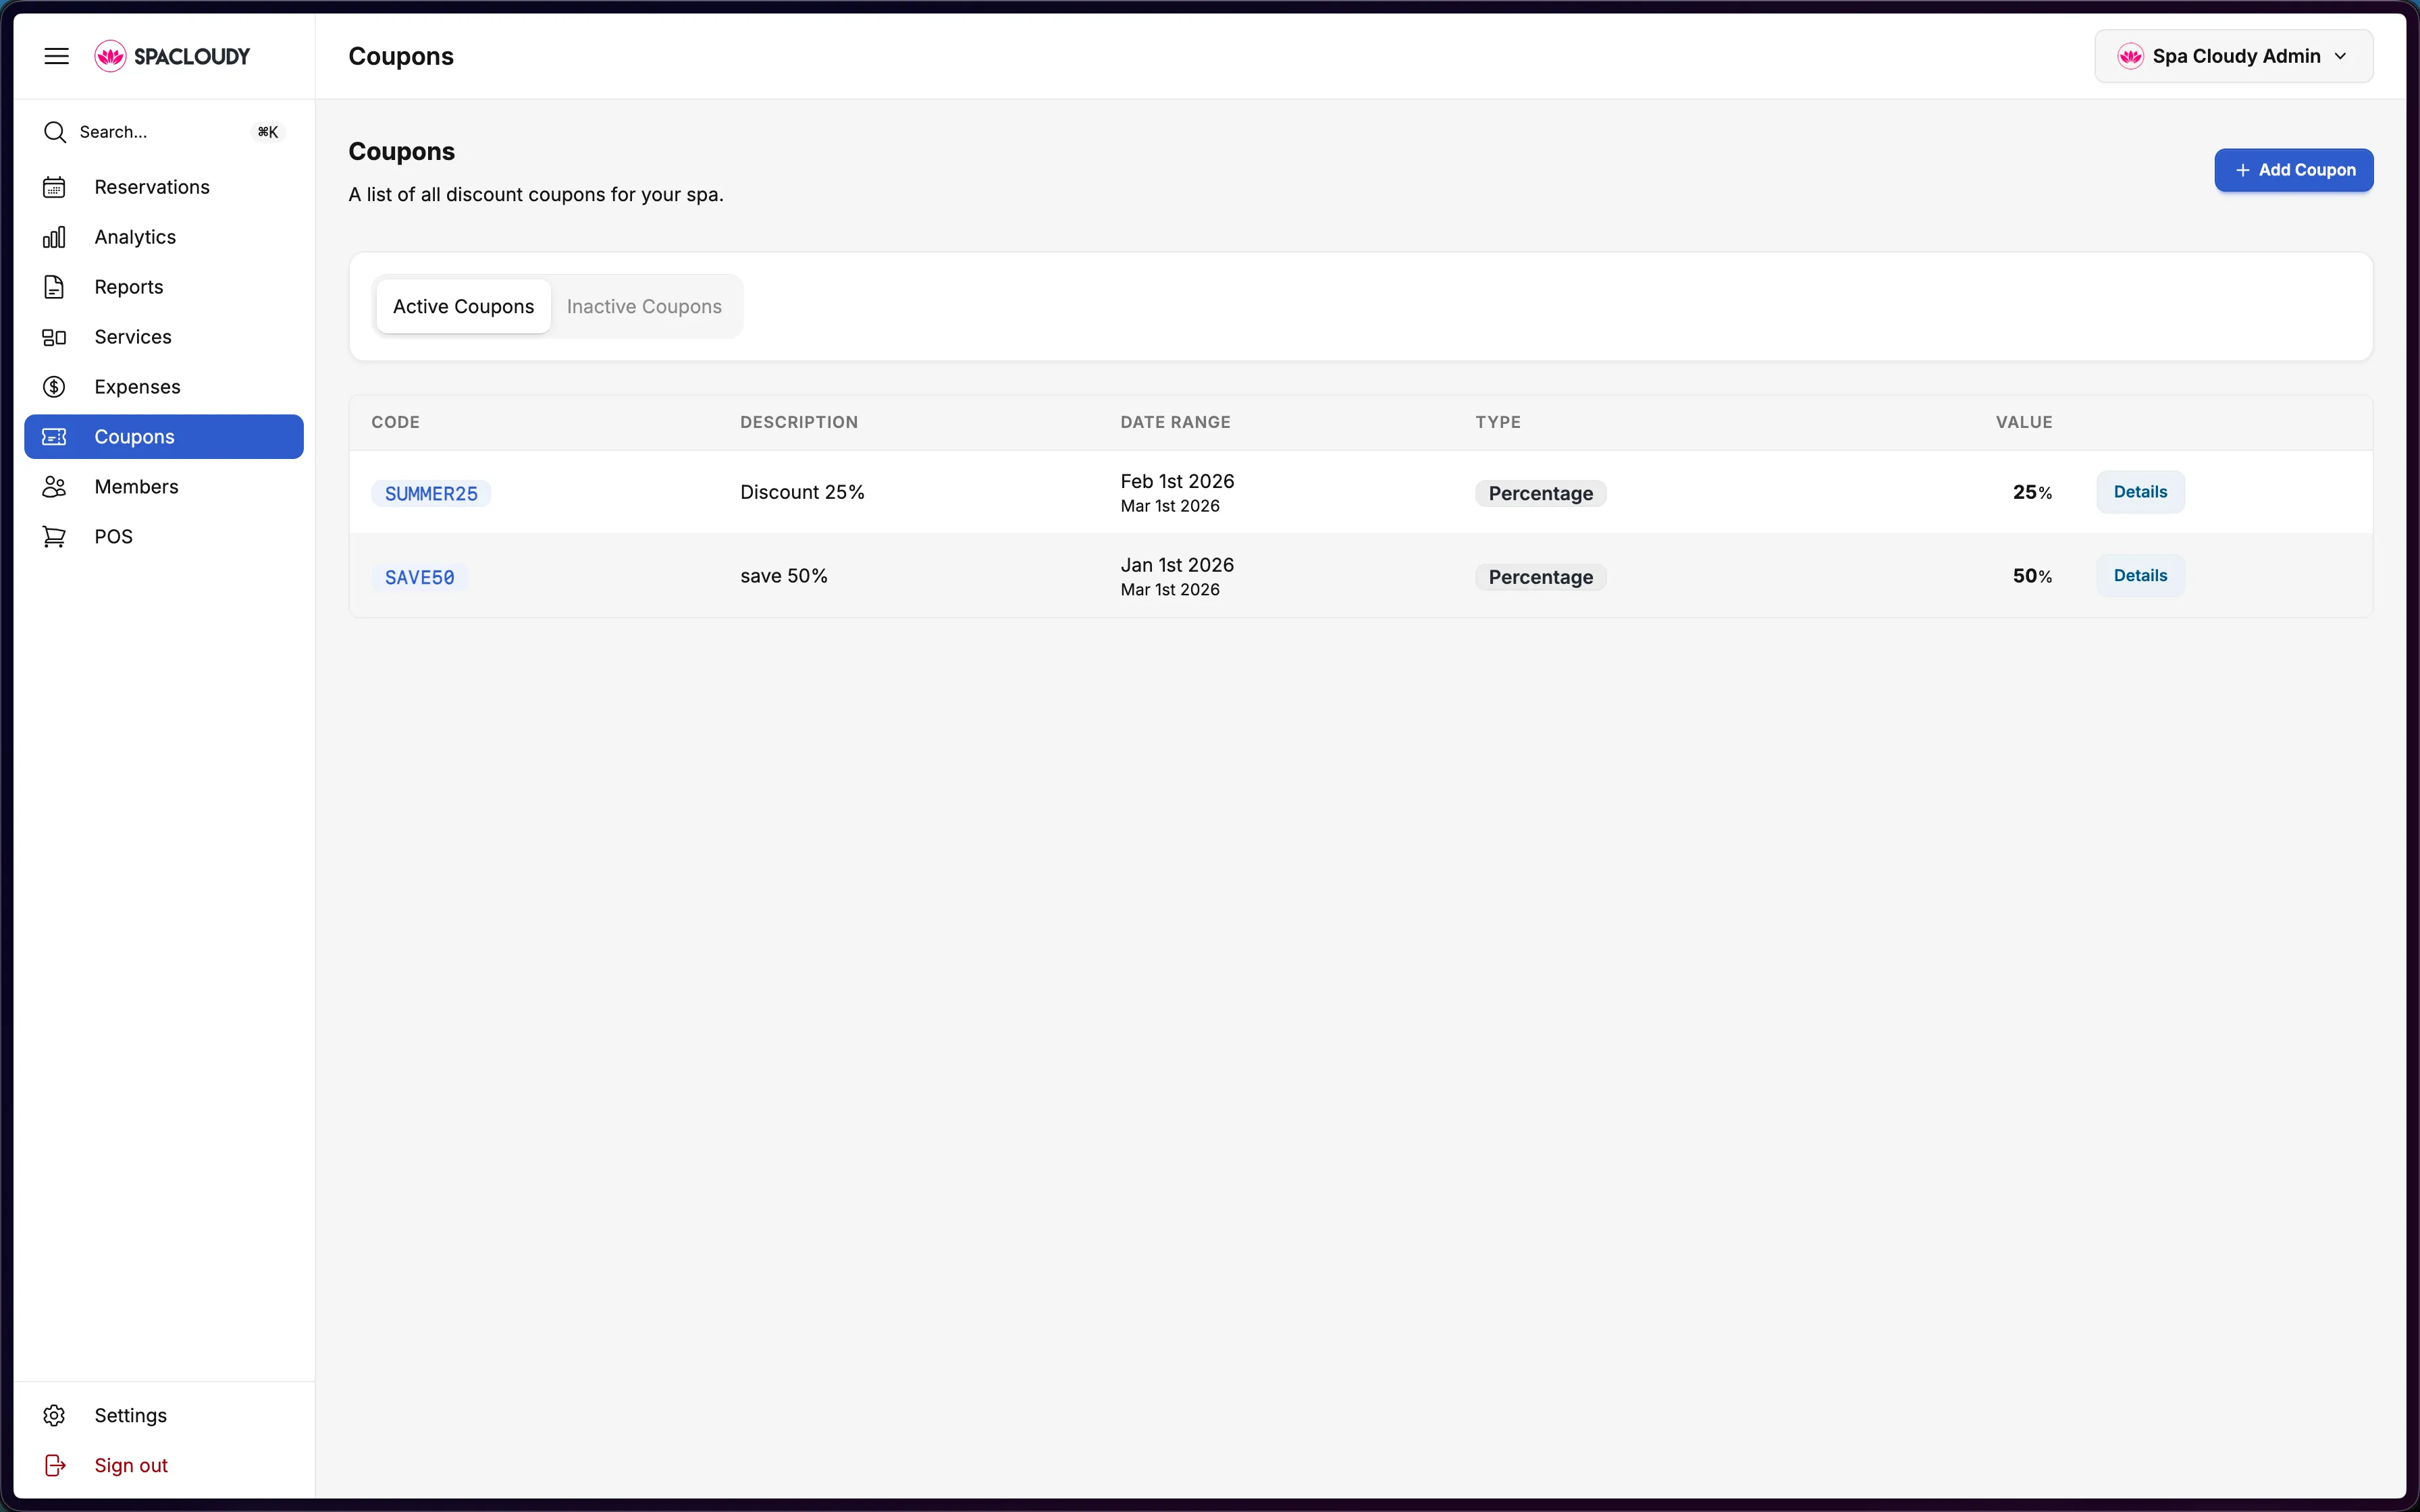Open Details for SUMMER25 coupon

[x=2140, y=492]
